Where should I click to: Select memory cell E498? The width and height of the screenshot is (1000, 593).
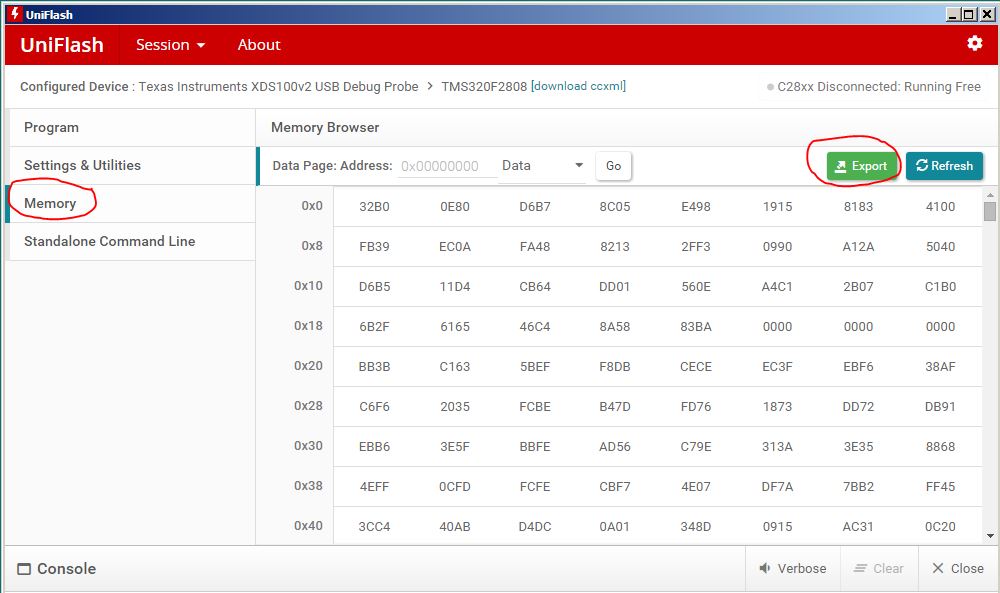(x=696, y=207)
